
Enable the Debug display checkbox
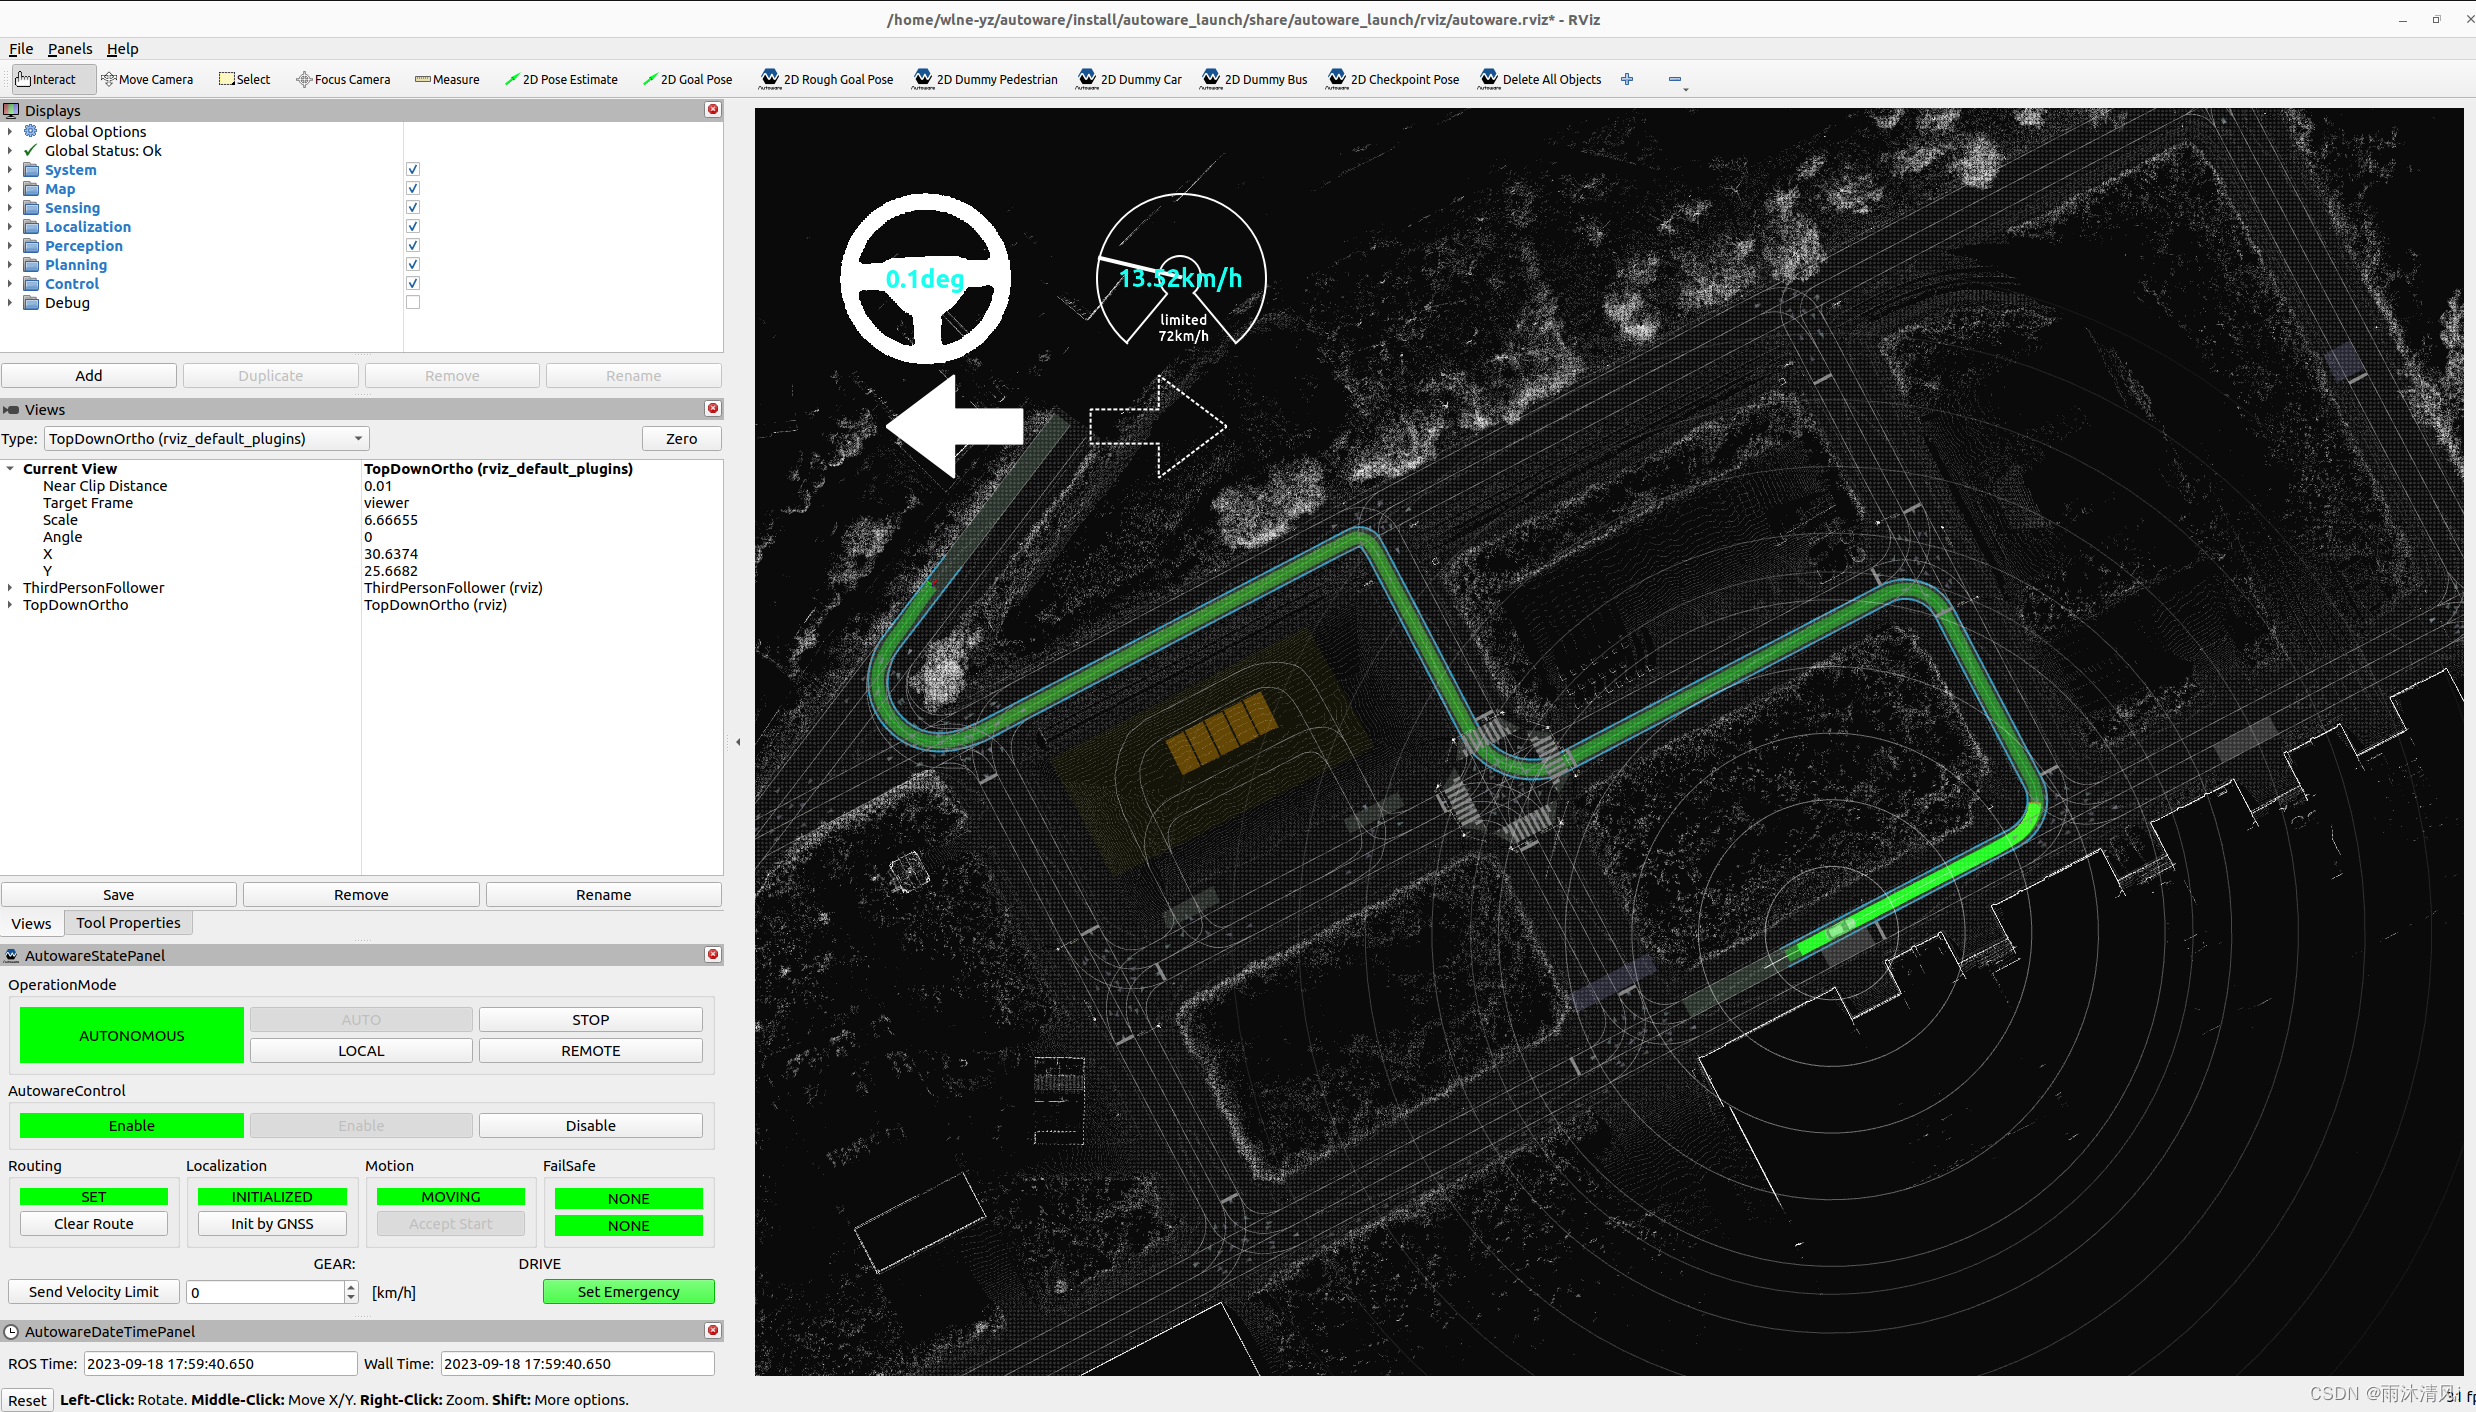click(x=413, y=303)
